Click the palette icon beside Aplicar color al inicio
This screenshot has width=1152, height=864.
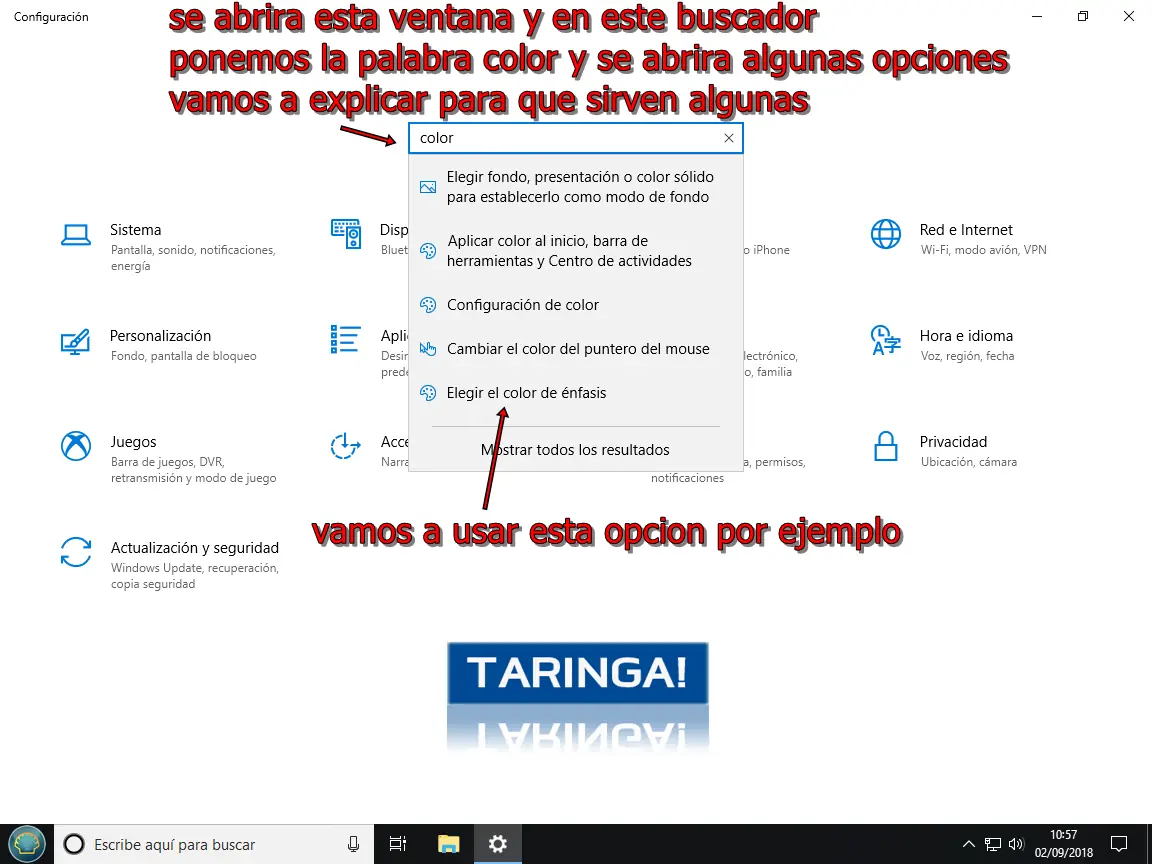click(428, 251)
